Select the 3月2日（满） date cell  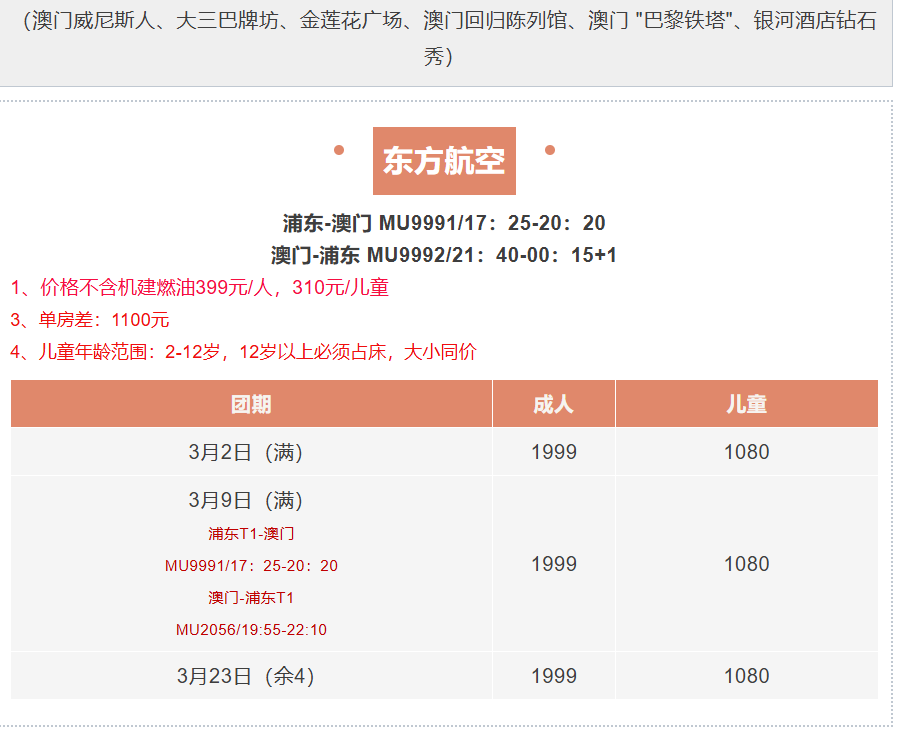pyautogui.click(x=252, y=452)
